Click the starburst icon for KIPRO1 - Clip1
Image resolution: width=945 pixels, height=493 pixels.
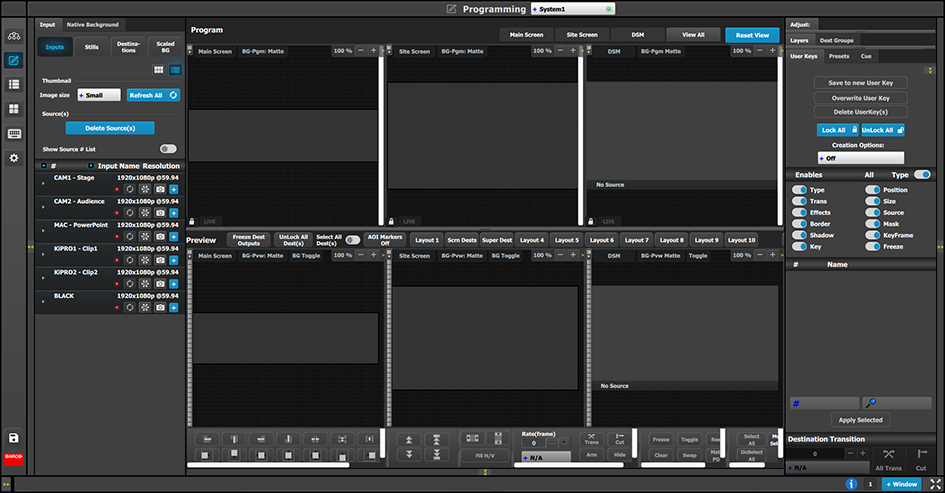tap(145, 260)
